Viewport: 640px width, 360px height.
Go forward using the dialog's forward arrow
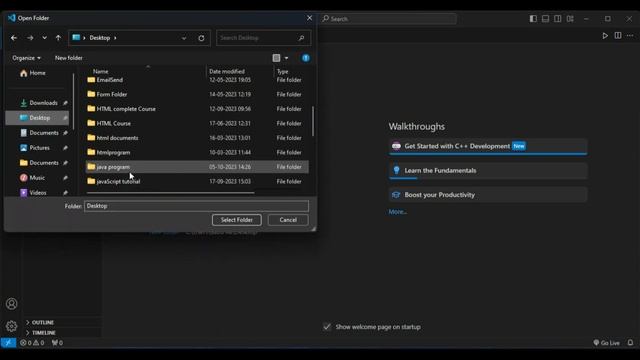point(30,38)
